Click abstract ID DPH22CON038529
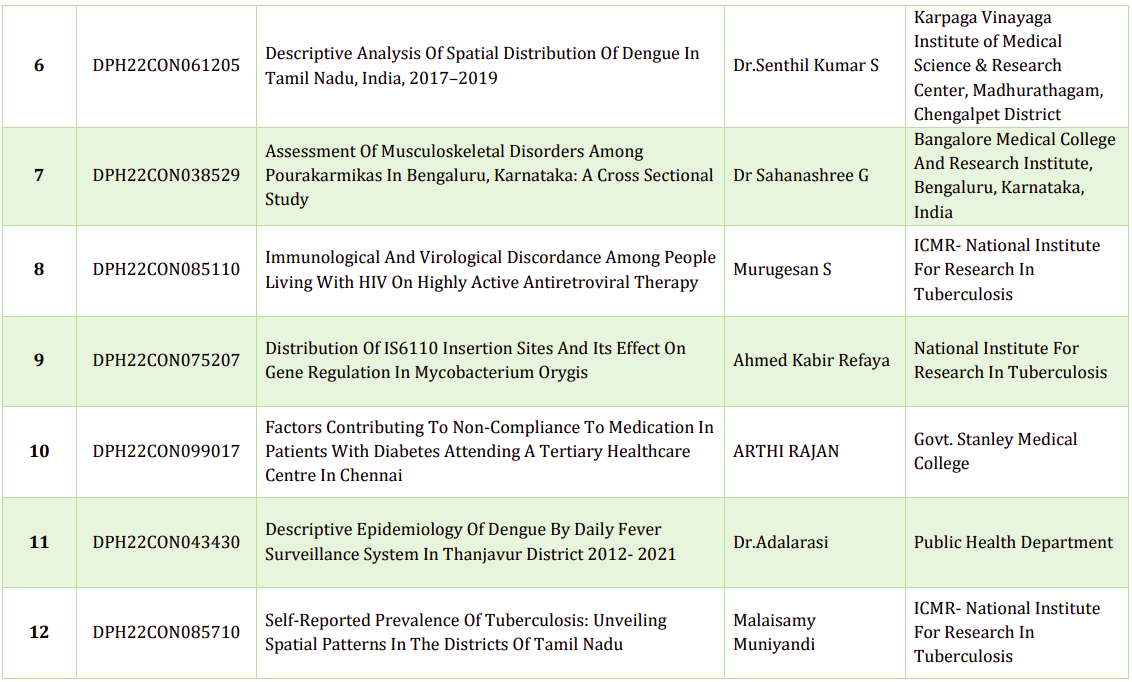This screenshot has width=1132, height=682. pyautogui.click(x=166, y=176)
